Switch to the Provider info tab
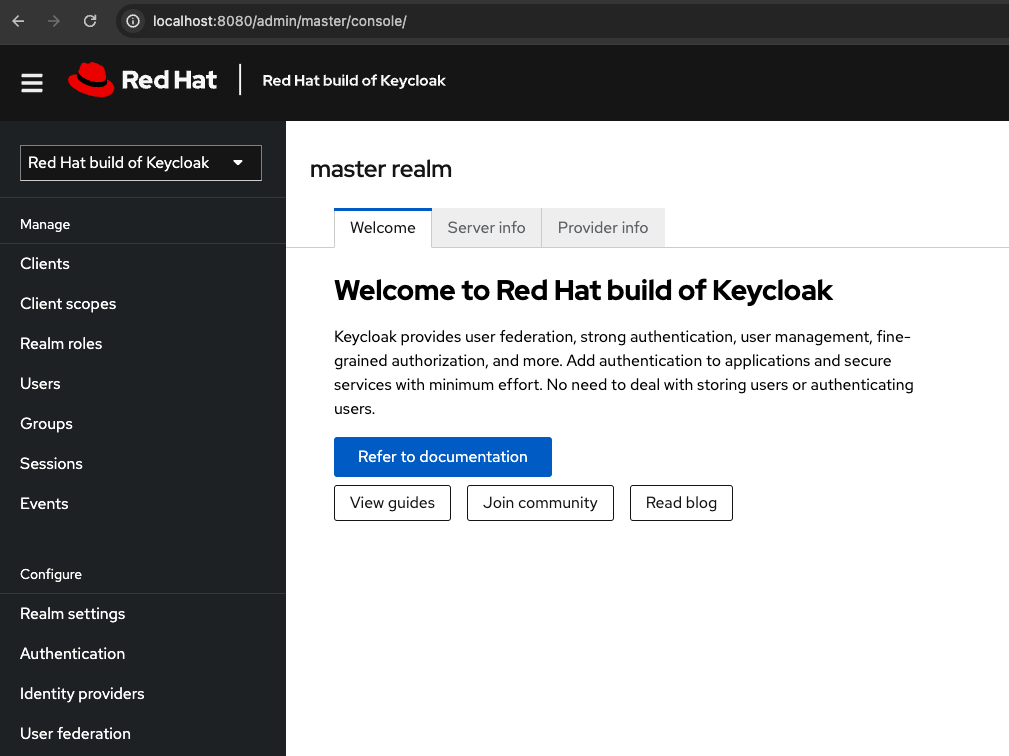 point(602,227)
